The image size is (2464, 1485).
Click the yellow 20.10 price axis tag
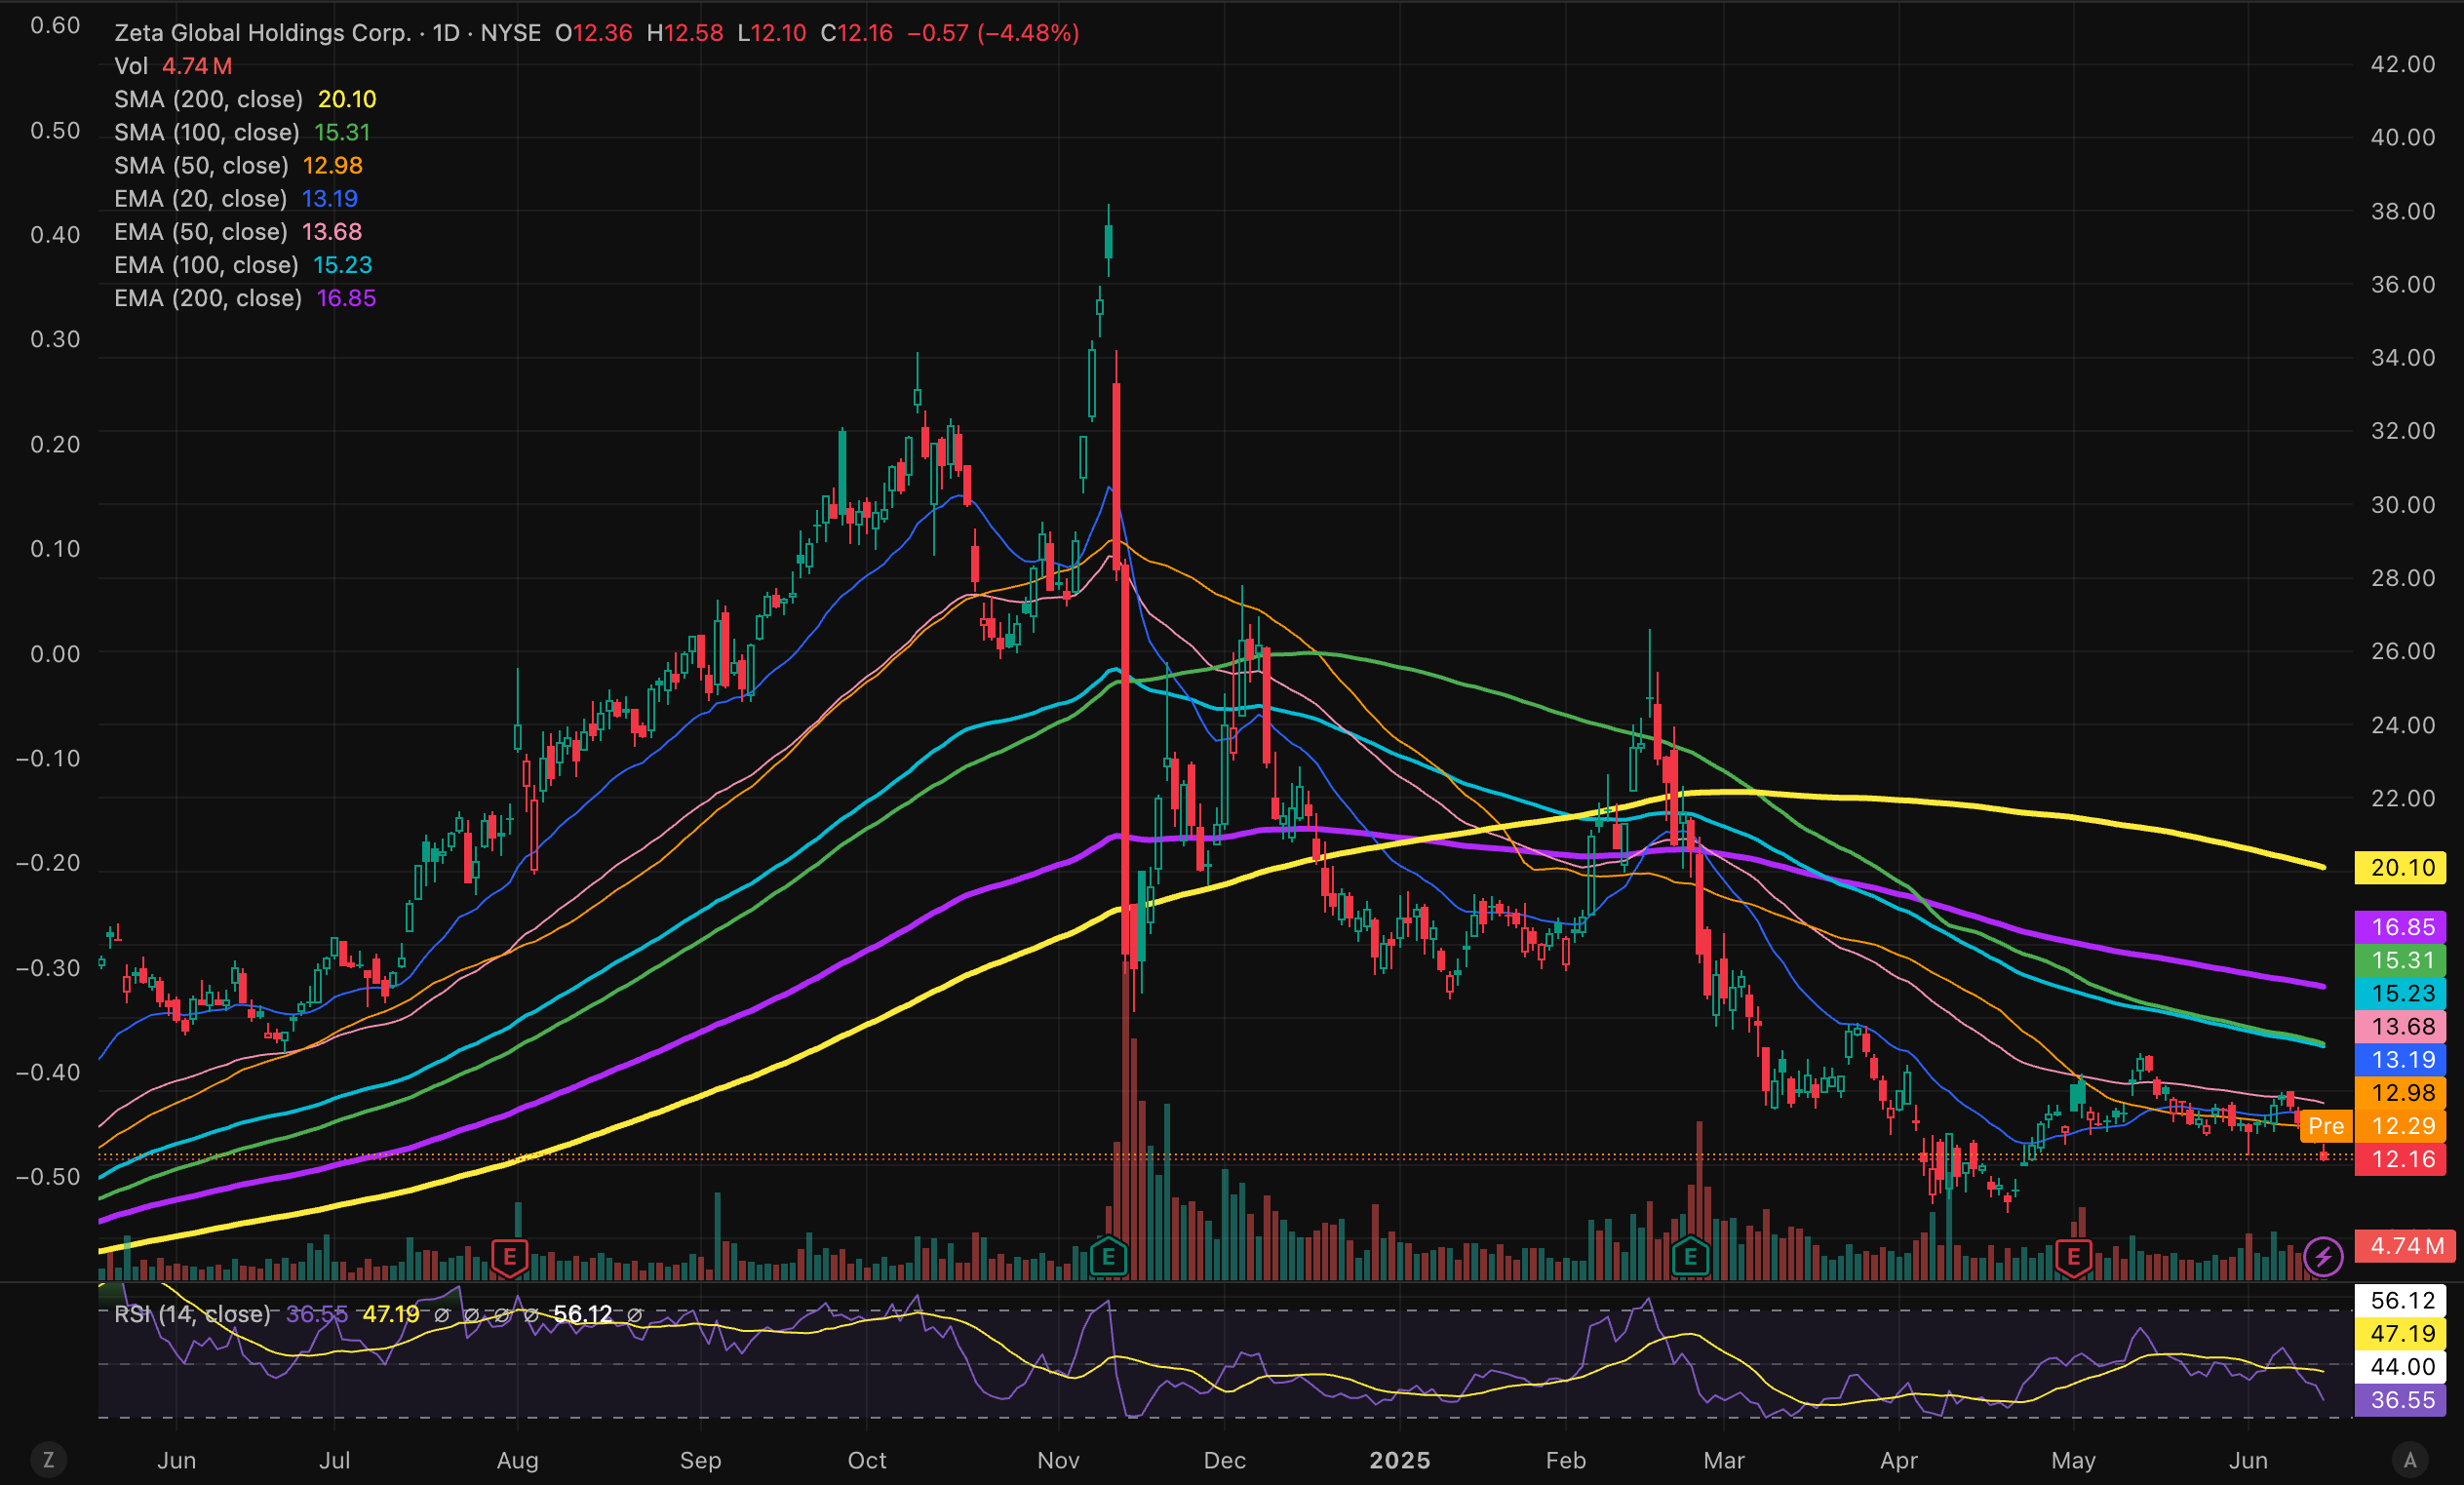tap(2401, 867)
